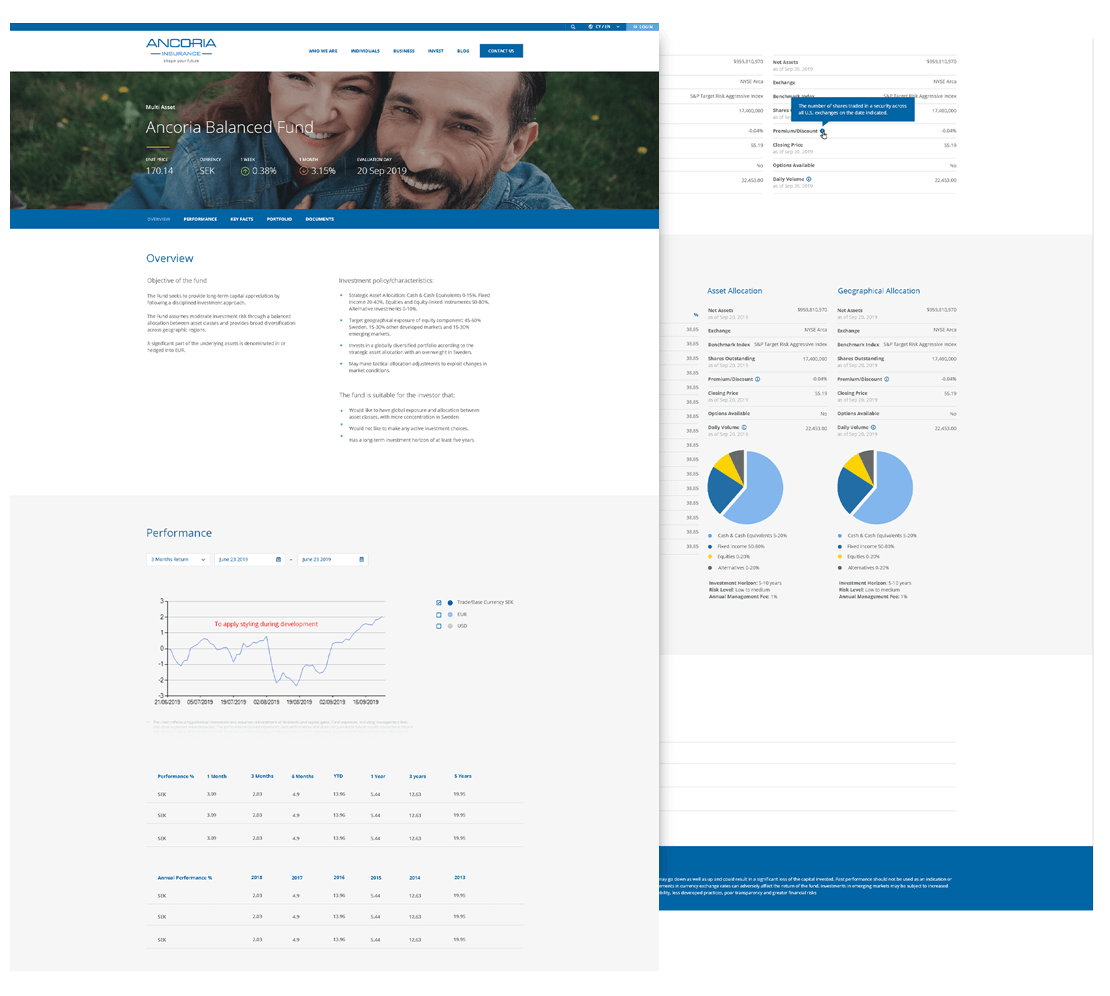This screenshot has width=1110, height=996.
Task: Click the unit price value 170.14
Action: [159, 171]
